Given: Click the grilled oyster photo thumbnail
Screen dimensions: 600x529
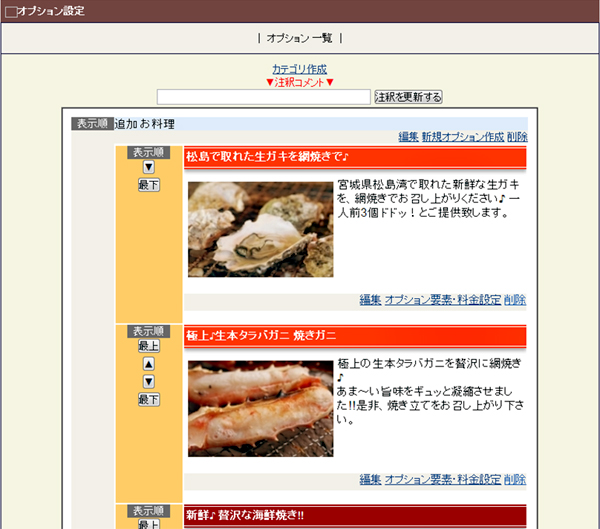Looking at the screenshot, I should [x=261, y=229].
